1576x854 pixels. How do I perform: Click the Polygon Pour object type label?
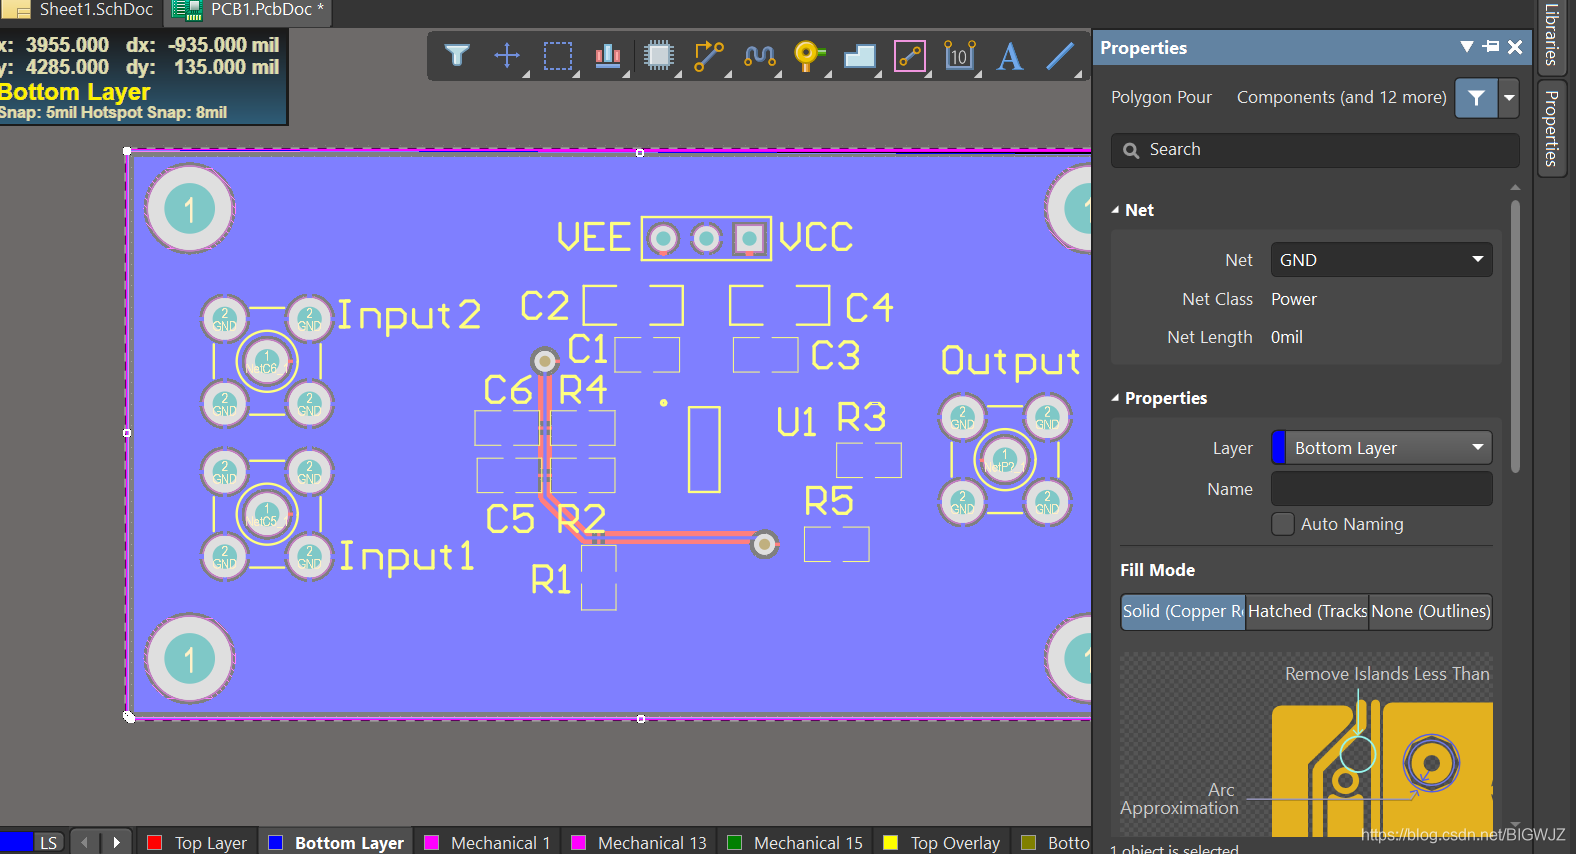[1161, 98]
